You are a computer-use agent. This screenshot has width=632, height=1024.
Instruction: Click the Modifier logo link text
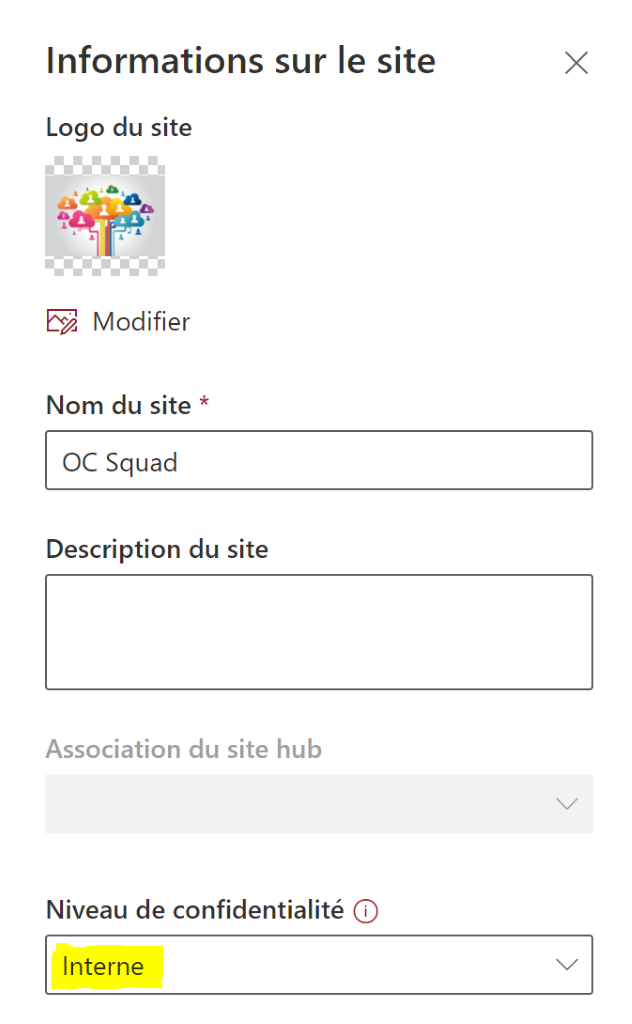click(141, 322)
